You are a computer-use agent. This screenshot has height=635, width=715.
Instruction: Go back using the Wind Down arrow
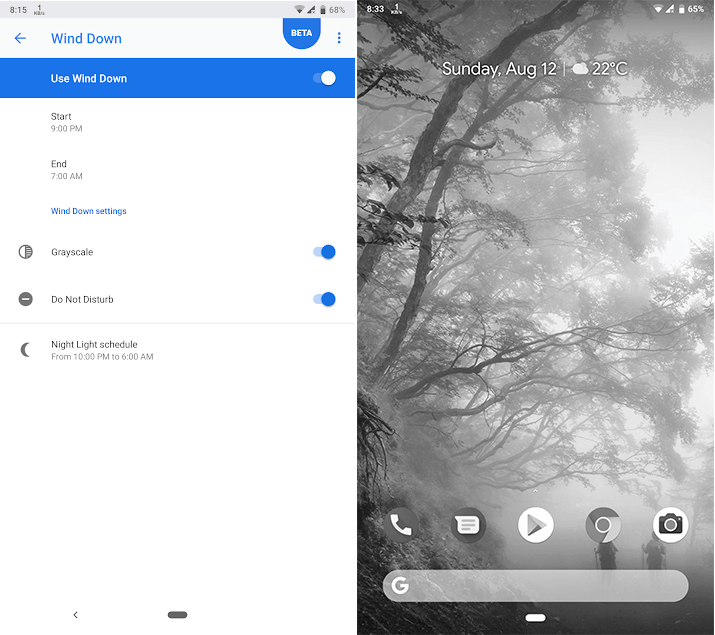(x=20, y=38)
